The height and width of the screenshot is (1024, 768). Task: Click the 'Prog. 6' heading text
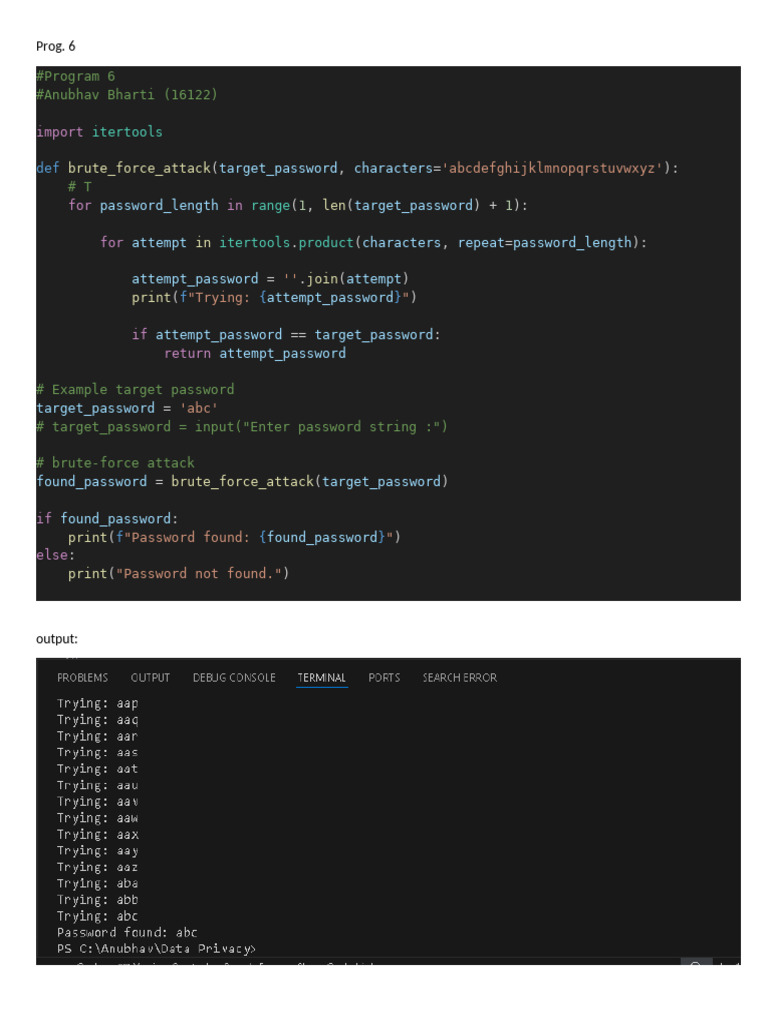(x=56, y=46)
